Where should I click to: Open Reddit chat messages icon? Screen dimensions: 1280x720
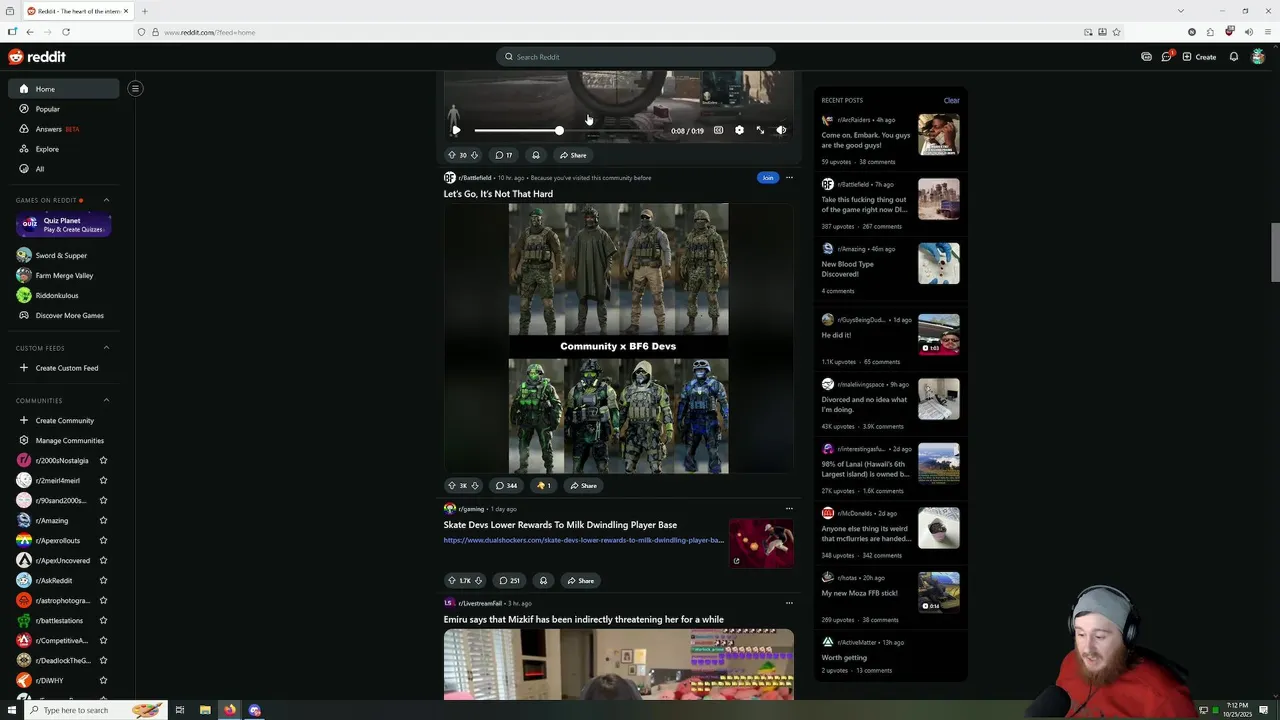click(x=1166, y=57)
